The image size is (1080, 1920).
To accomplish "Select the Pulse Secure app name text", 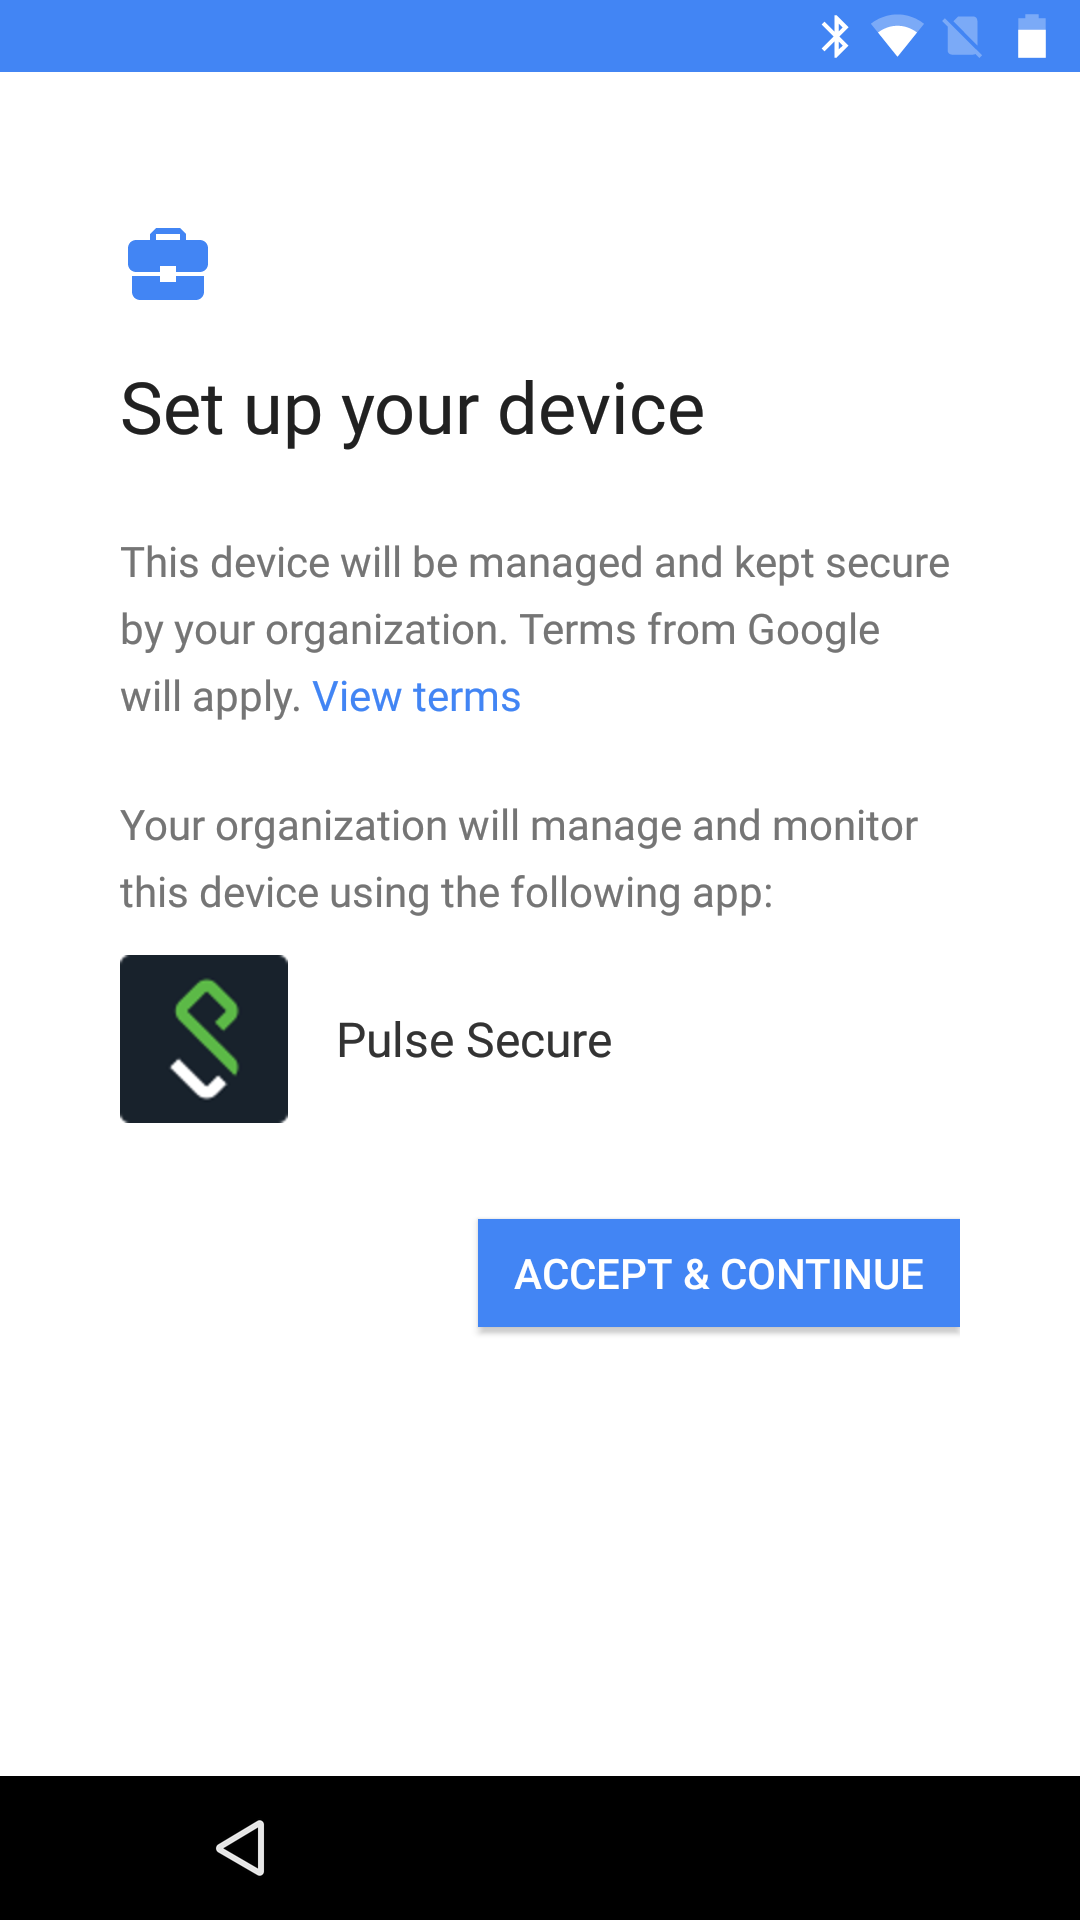I will click(x=474, y=1040).
